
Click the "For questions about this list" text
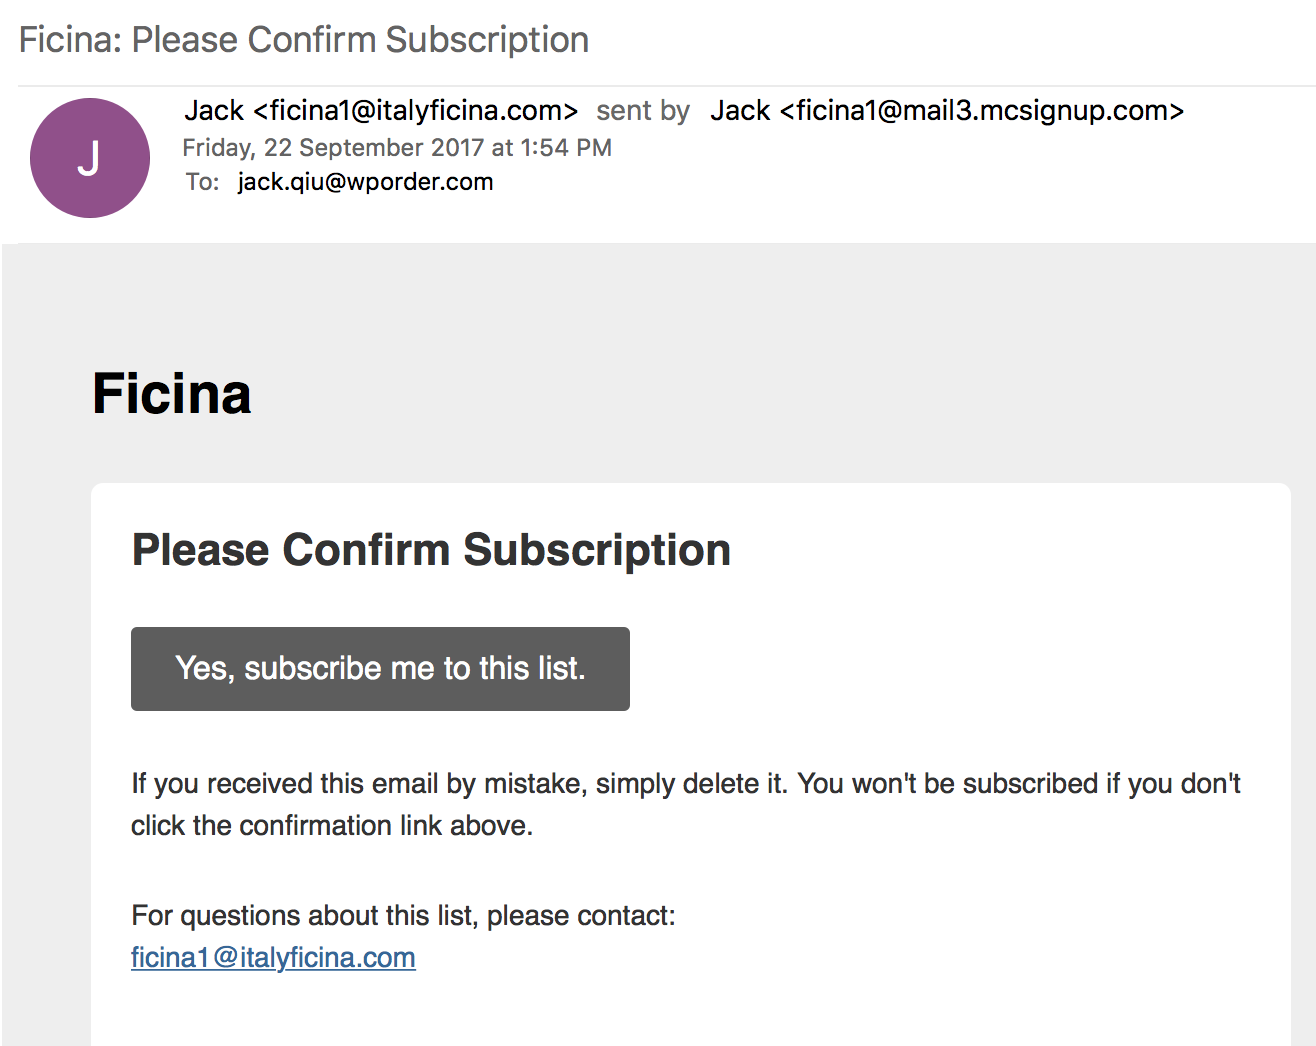(305, 915)
